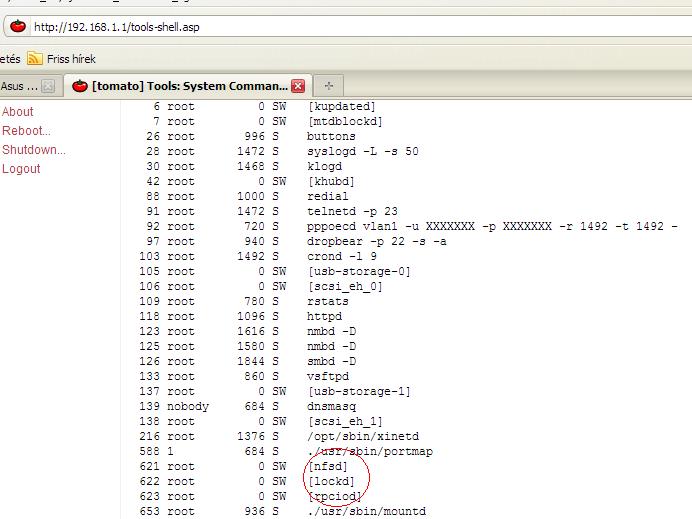692x519 pixels.
Task: Click the Logout link
Action: tap(21, 169)
